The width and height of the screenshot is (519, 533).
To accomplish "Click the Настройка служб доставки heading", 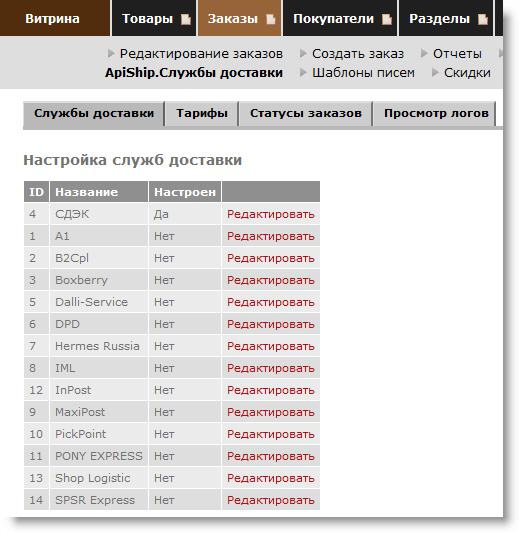I will [x=133, y=160].
